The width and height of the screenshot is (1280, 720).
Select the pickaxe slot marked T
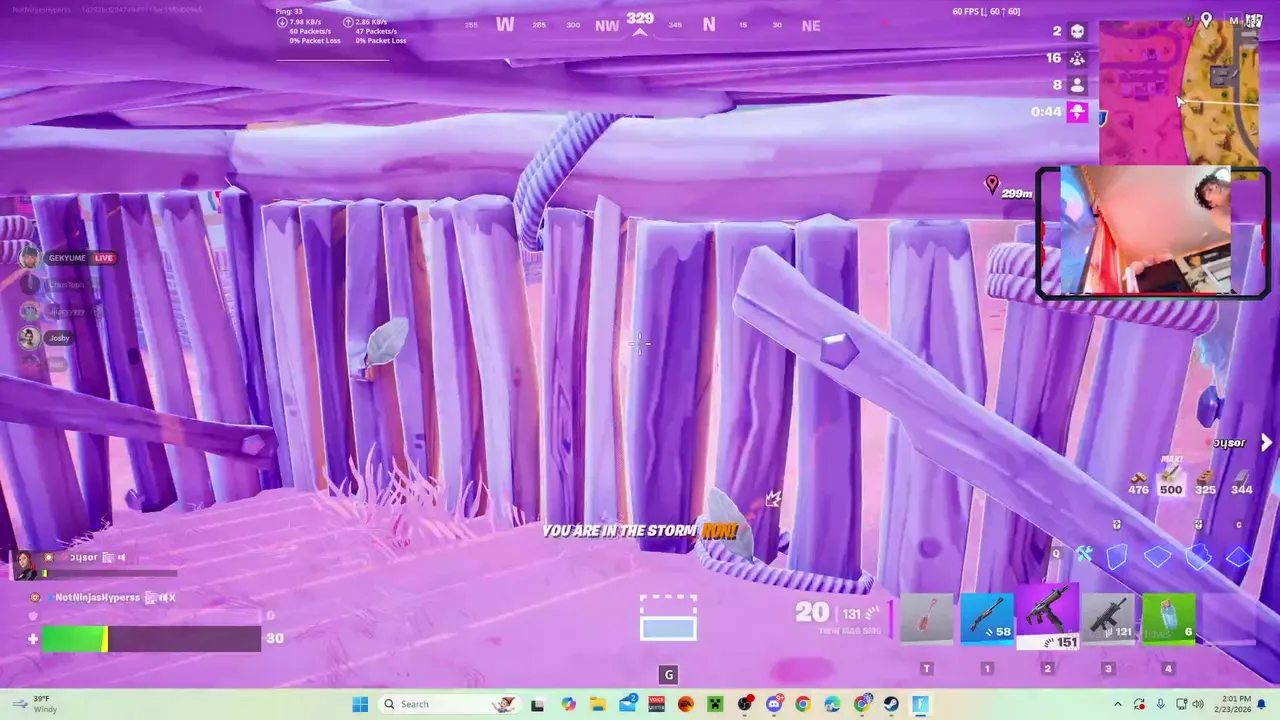click(x=927, y=618)
